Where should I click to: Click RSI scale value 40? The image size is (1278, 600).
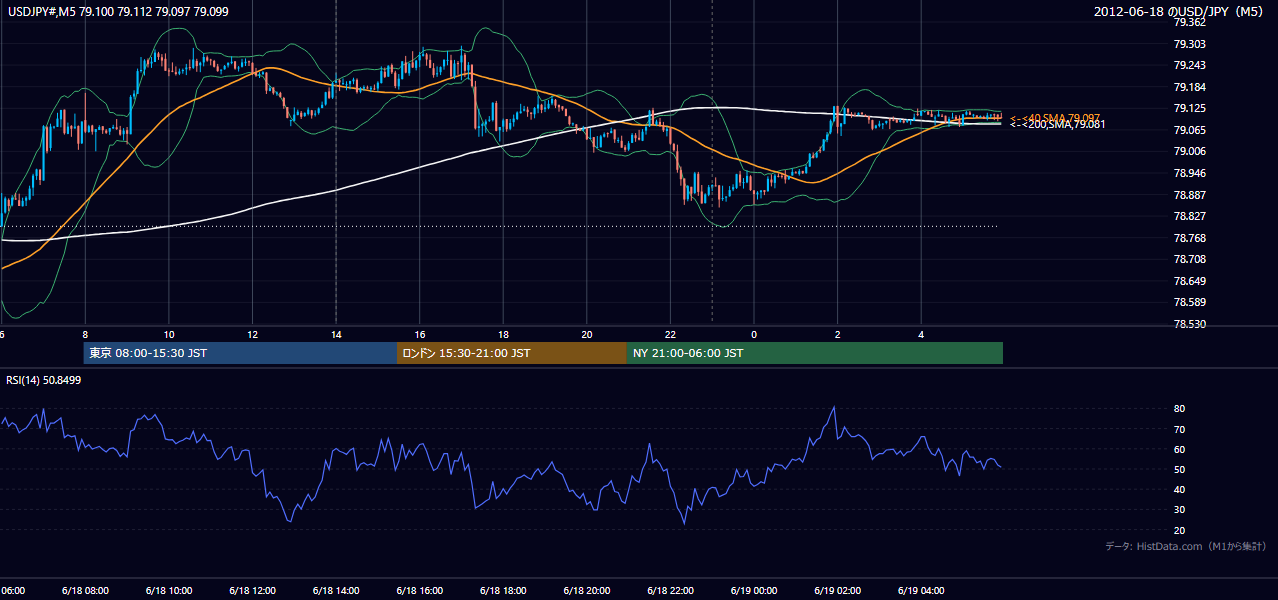coord(1180,489)
